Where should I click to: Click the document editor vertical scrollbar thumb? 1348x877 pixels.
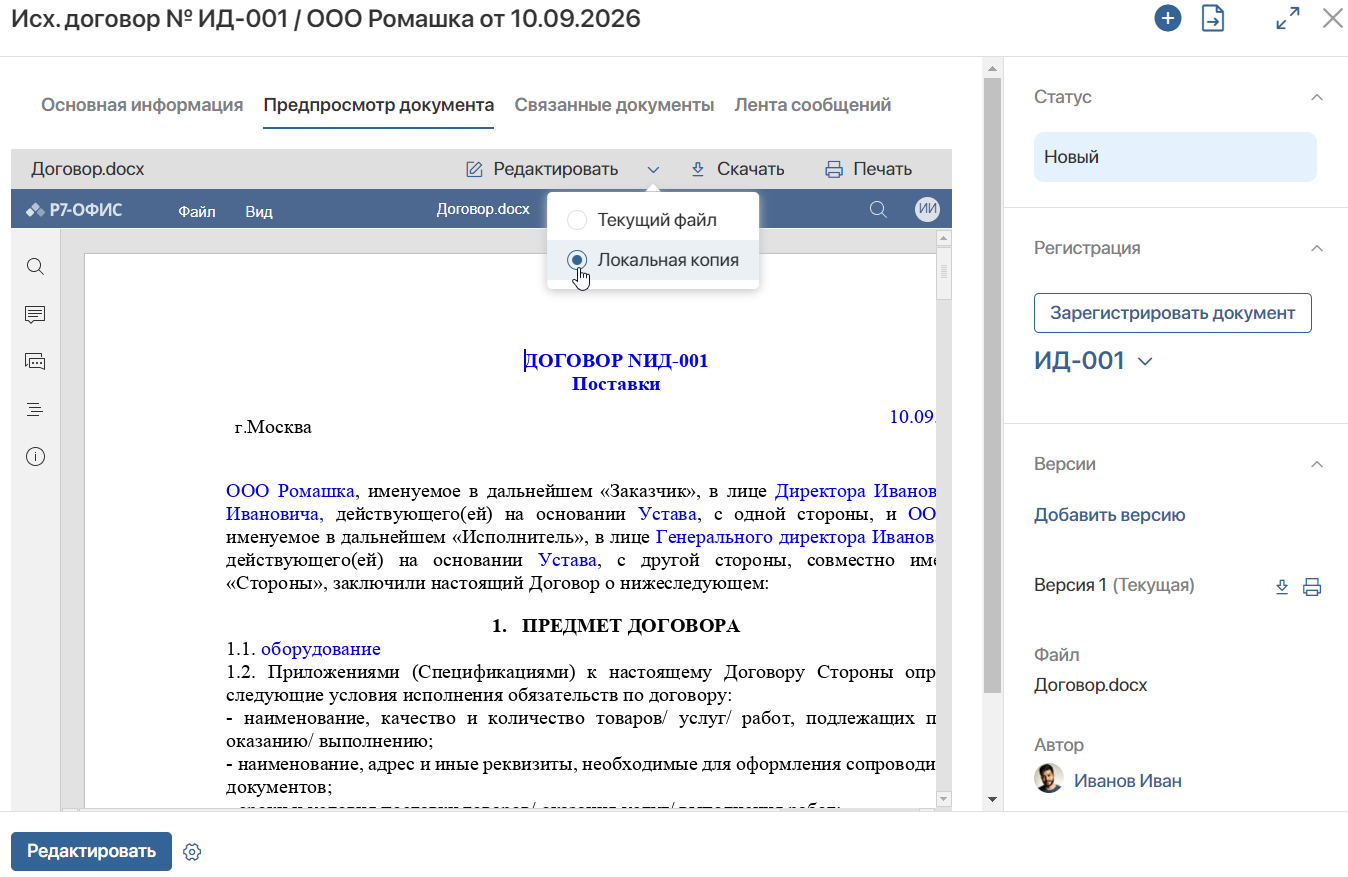click(x=943, y=274)
